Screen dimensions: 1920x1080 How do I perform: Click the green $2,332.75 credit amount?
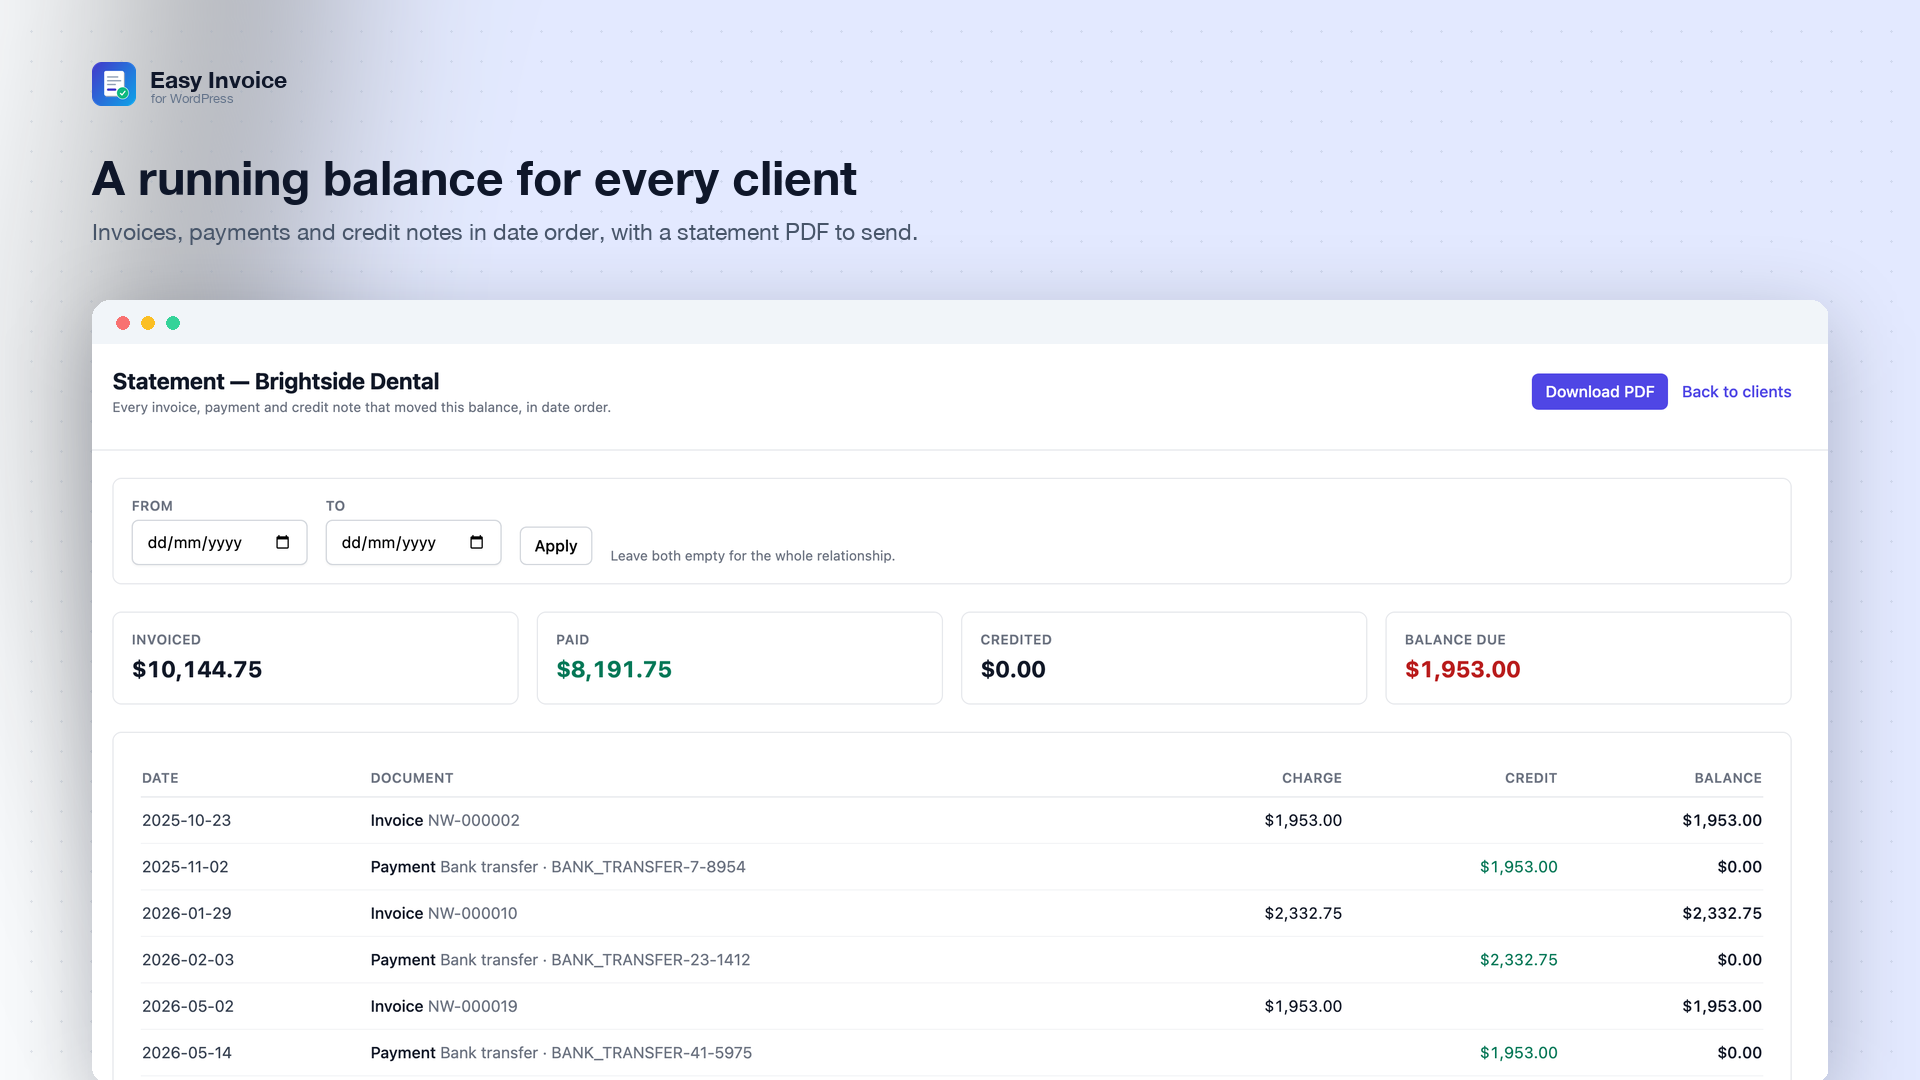pyautogui.click(x=1519, y=960)
